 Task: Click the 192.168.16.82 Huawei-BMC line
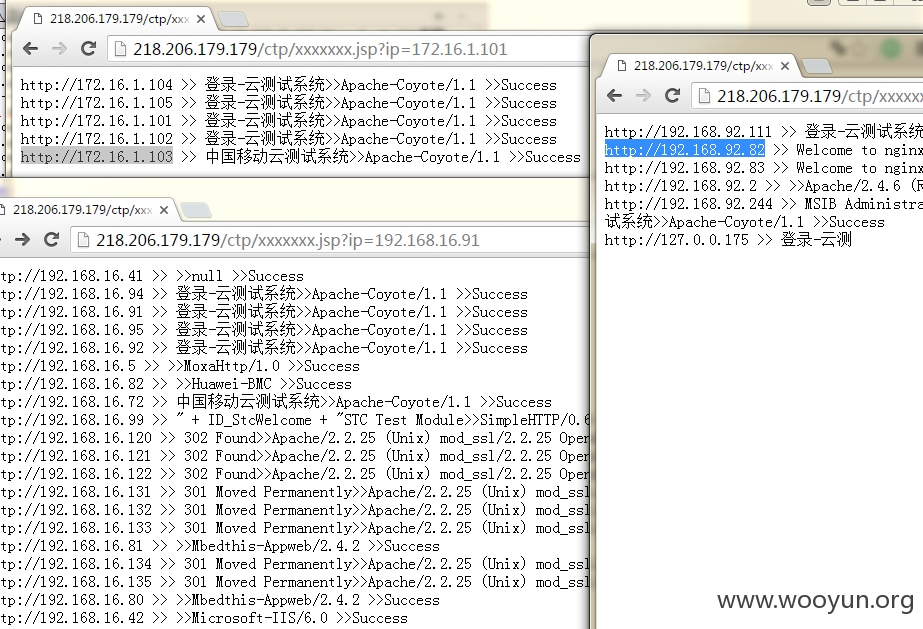point(176,384)
